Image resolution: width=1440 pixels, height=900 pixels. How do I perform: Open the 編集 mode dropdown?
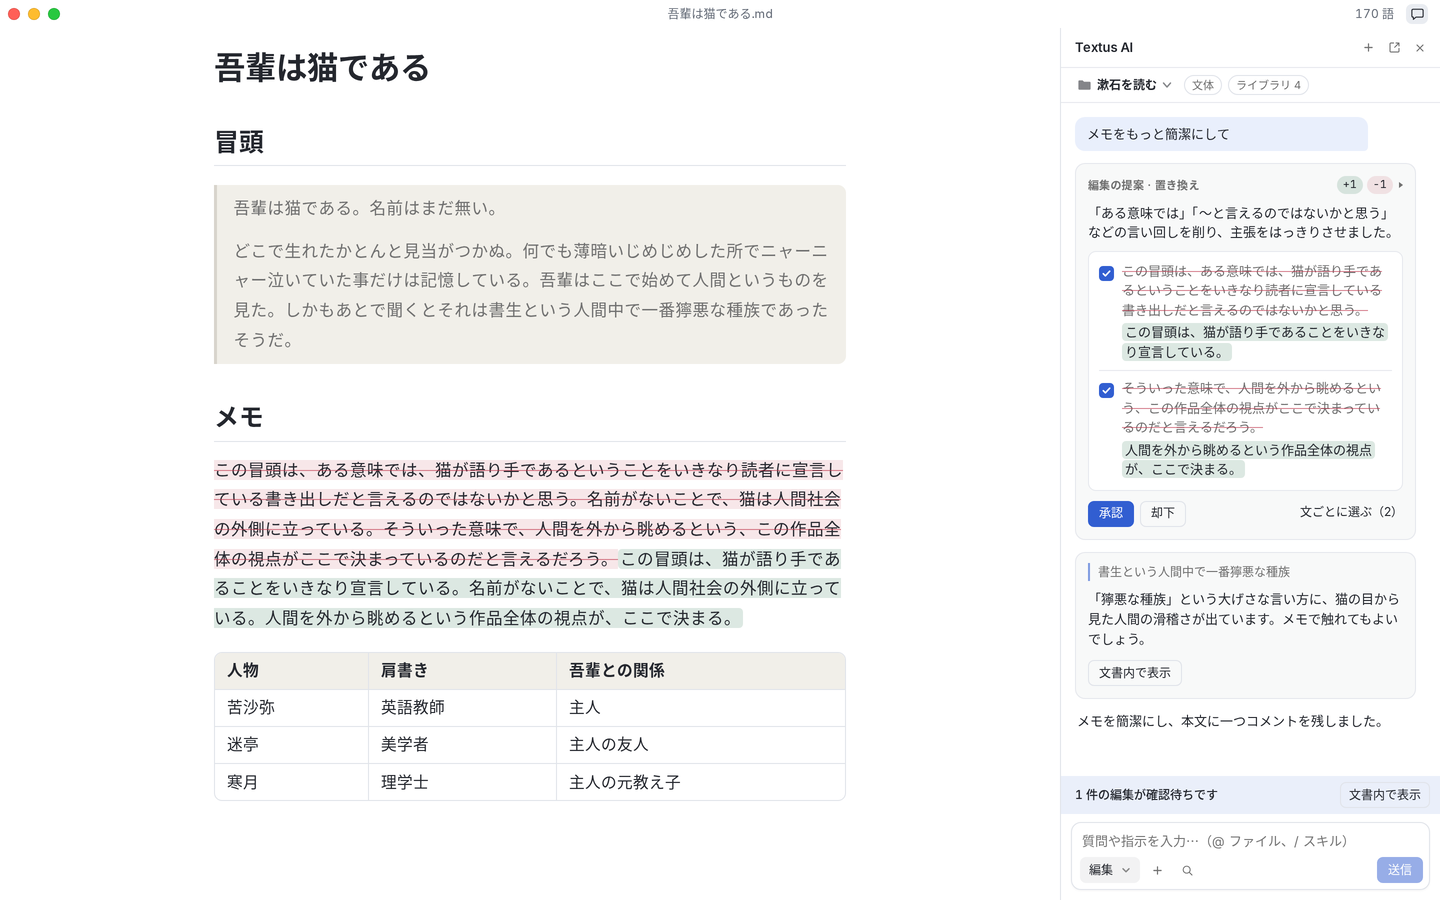(x=1109, y=870)
